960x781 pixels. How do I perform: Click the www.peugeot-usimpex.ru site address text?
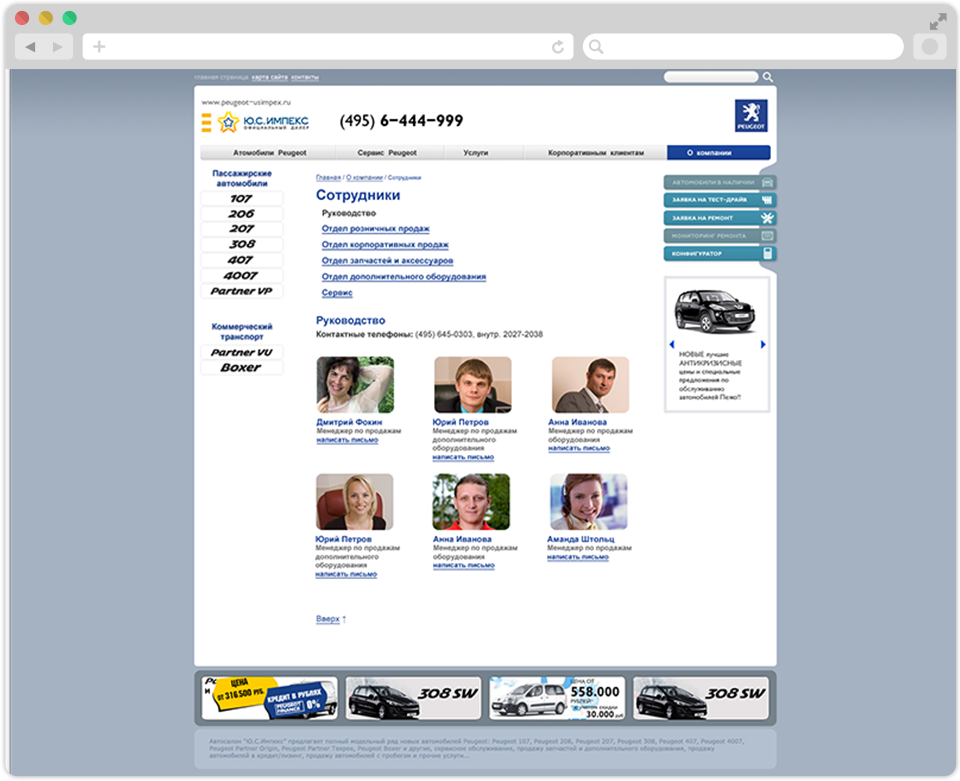click(246, 102)
